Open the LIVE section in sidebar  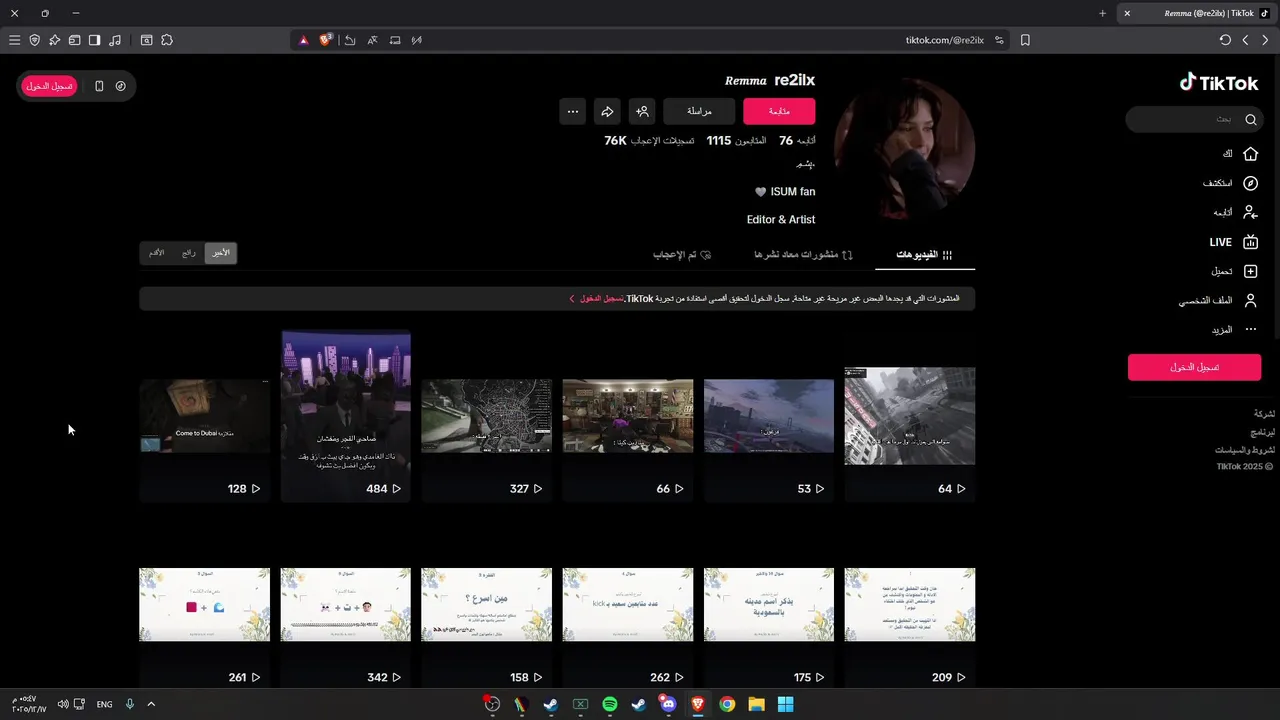[x=1234, y=242]
